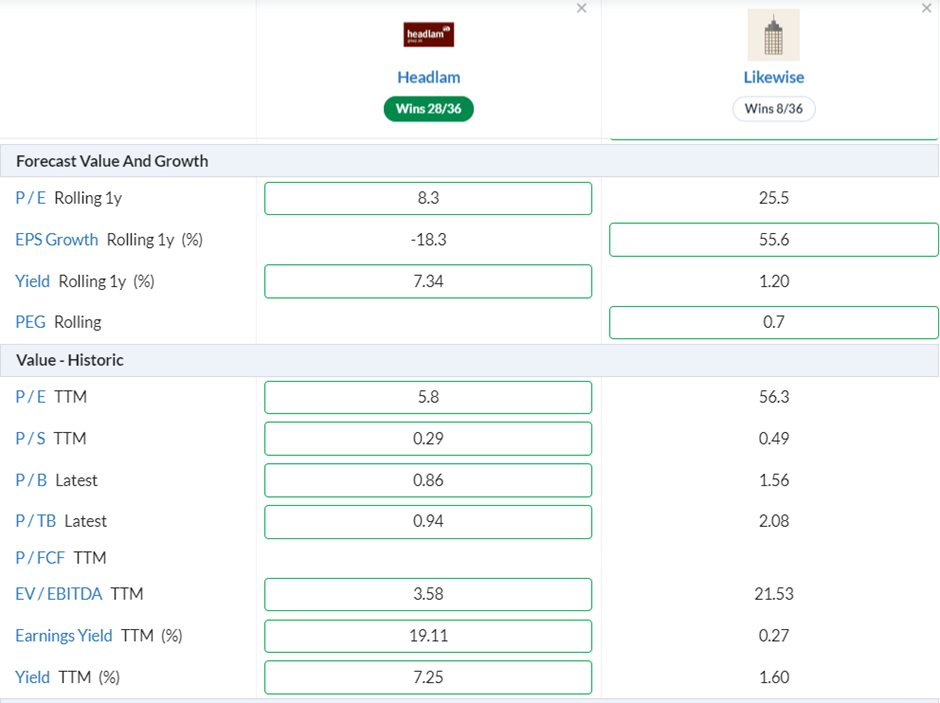
Task: Open the P/TB metric link
Action: (36, 521)
